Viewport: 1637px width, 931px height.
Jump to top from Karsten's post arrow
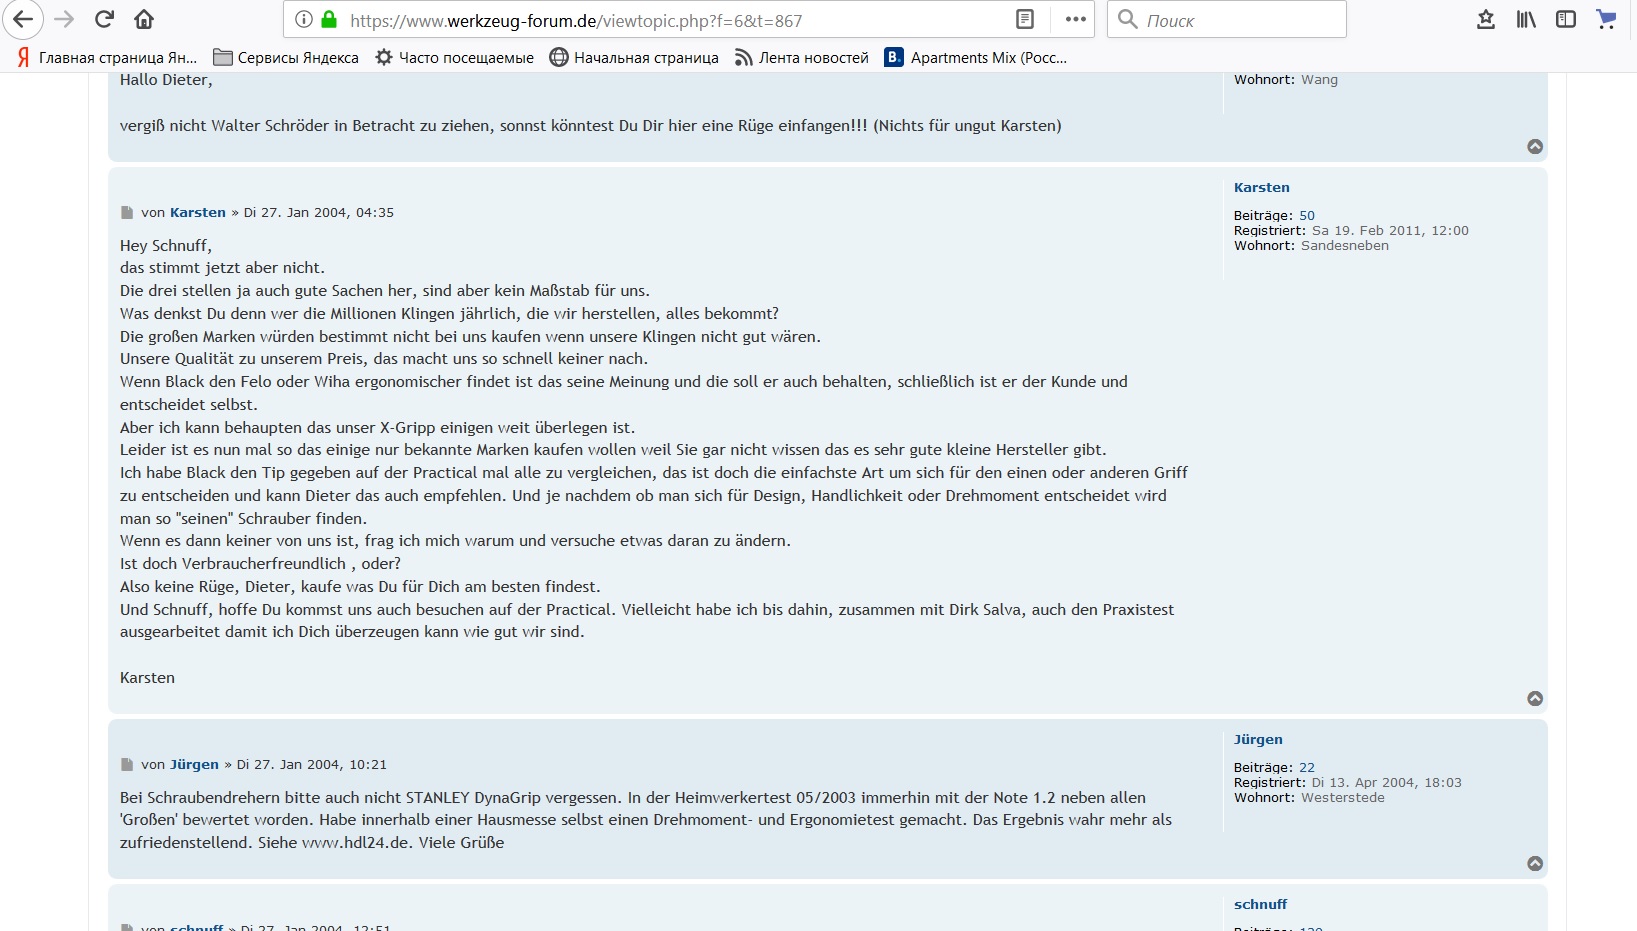coord(1535,699)
